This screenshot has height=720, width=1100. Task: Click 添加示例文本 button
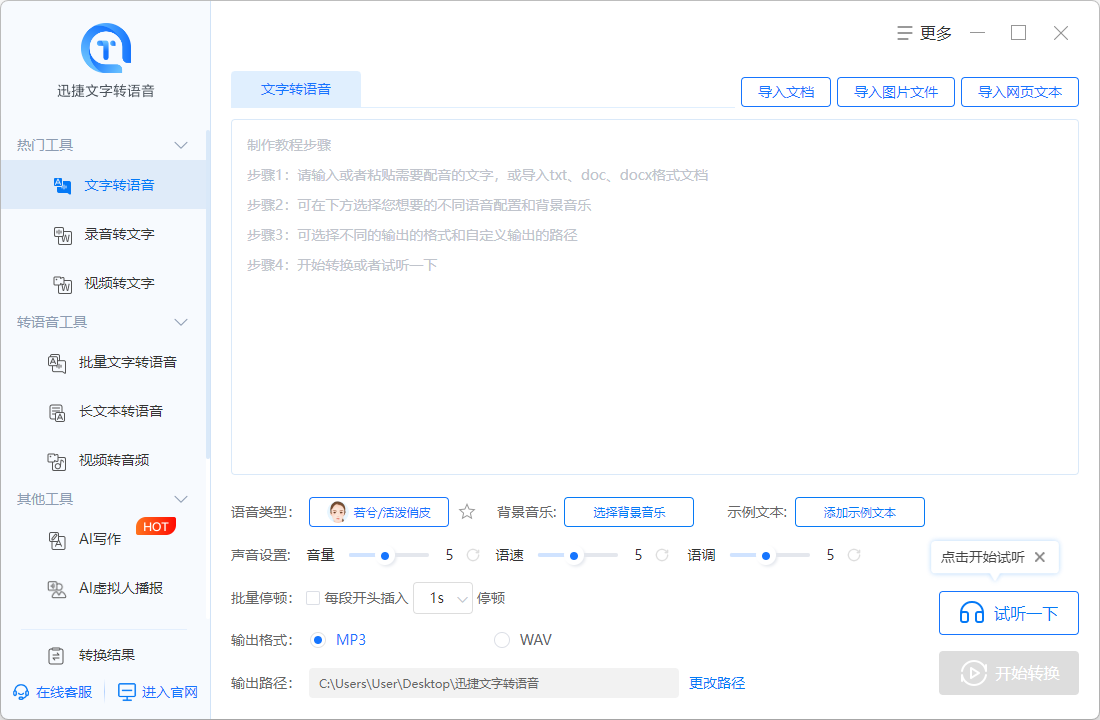point(860,512)
